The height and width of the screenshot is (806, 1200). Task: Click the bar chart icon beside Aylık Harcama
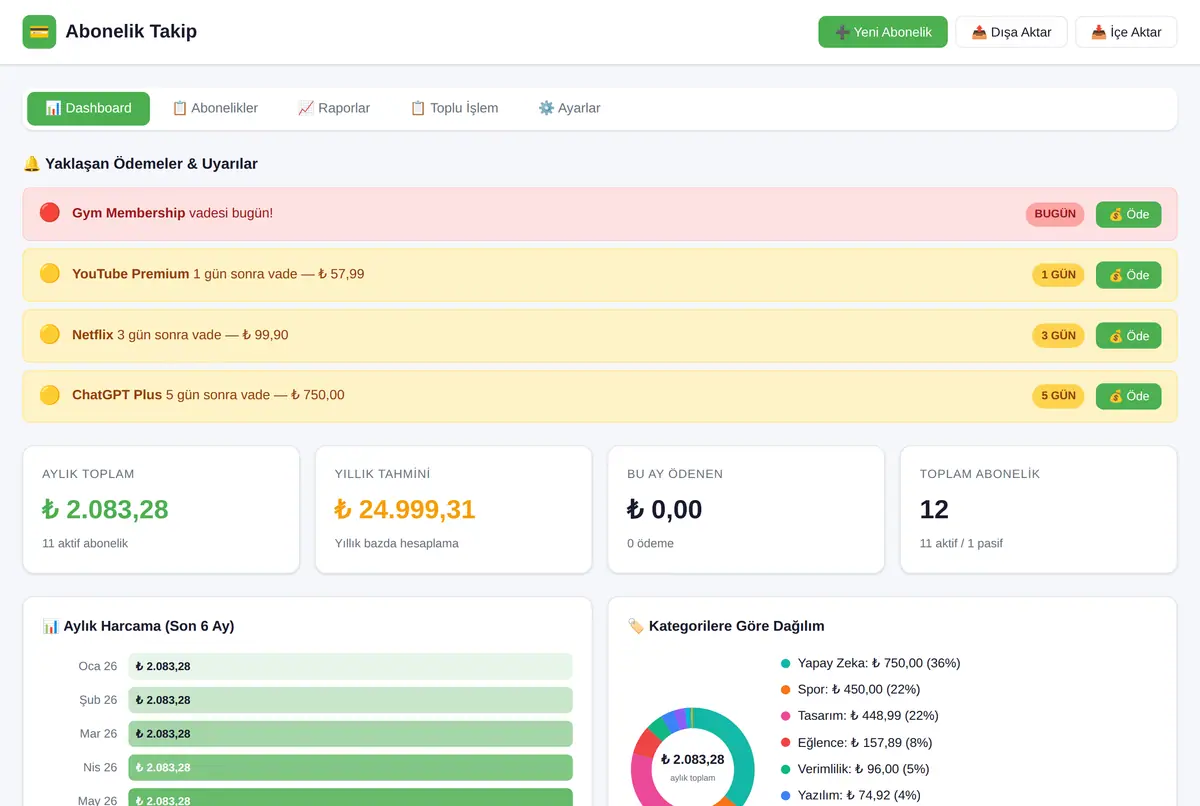[51, 626]
